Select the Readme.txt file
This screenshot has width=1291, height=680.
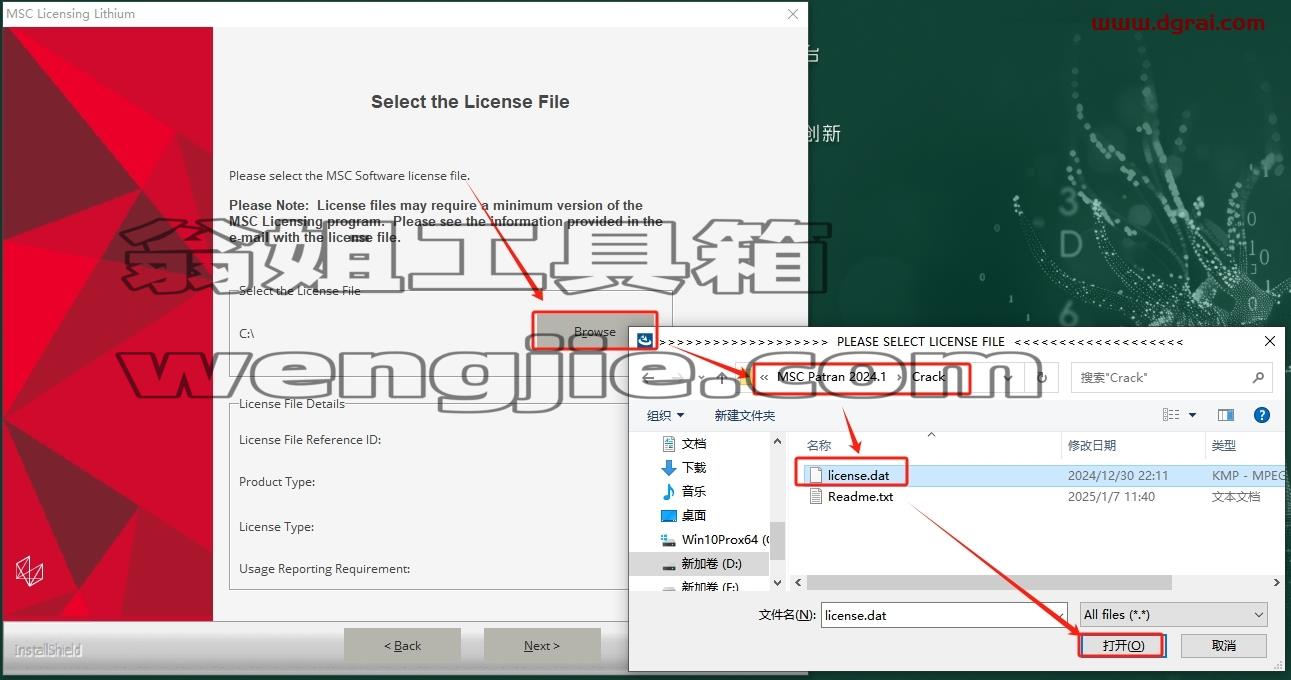[860, 496]
